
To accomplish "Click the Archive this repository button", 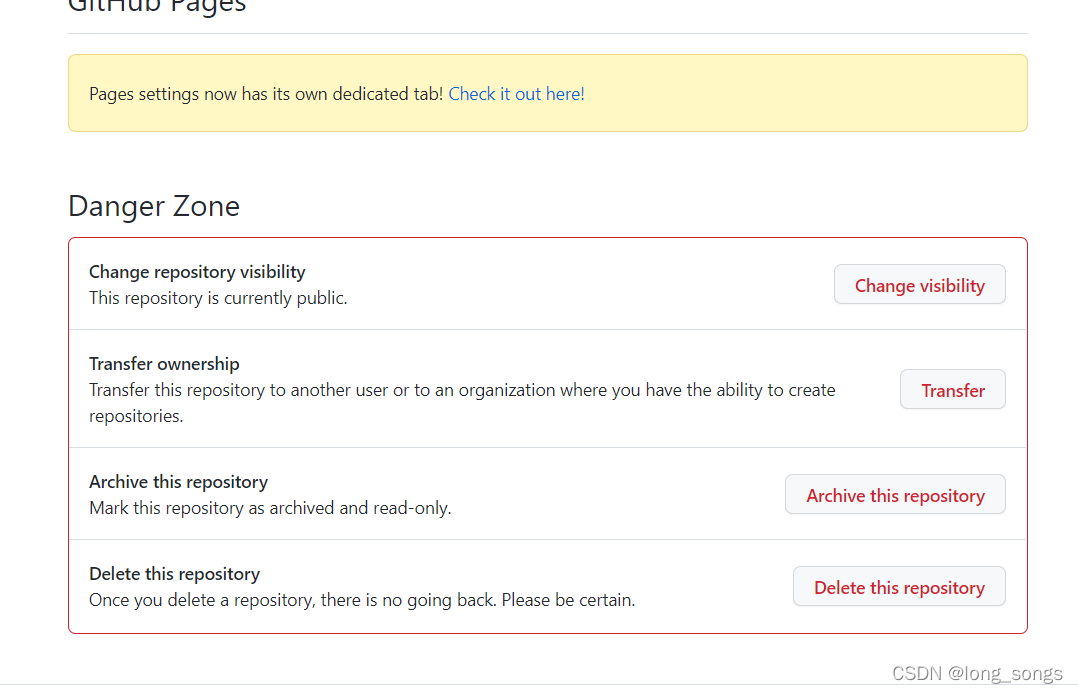I will click(x=895, y=495).
